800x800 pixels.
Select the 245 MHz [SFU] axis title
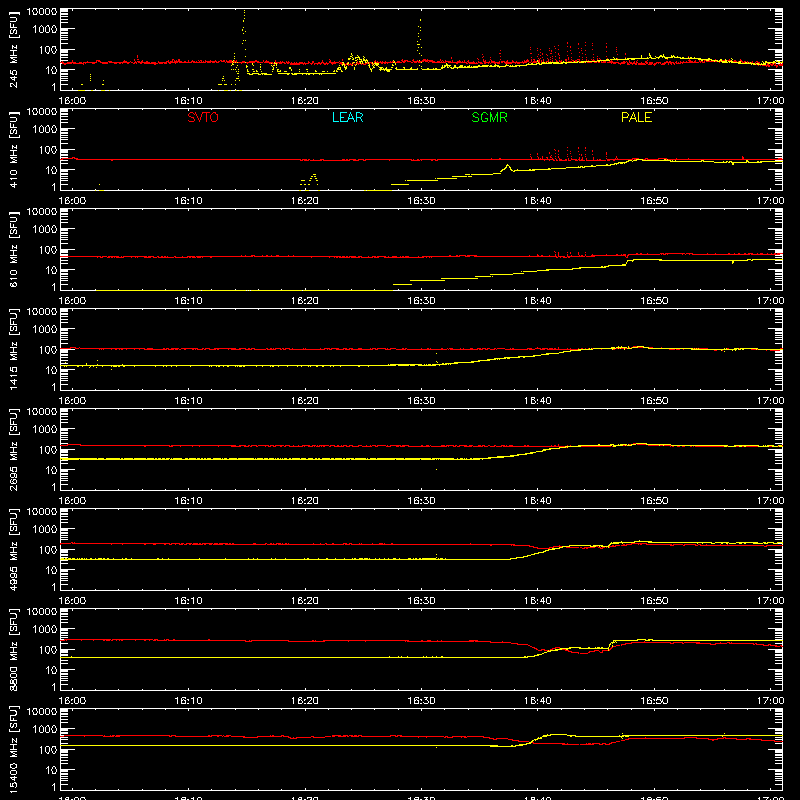[14, 49]
